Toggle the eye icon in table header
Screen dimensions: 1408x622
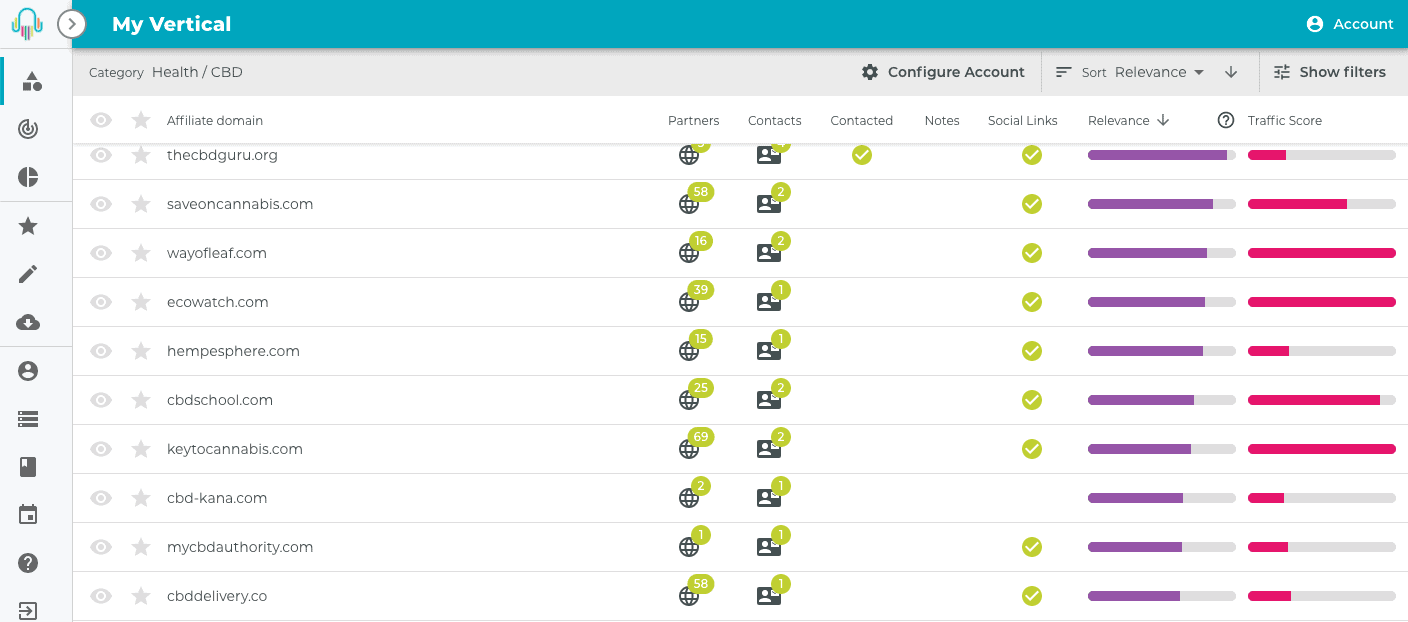point(101,120)
